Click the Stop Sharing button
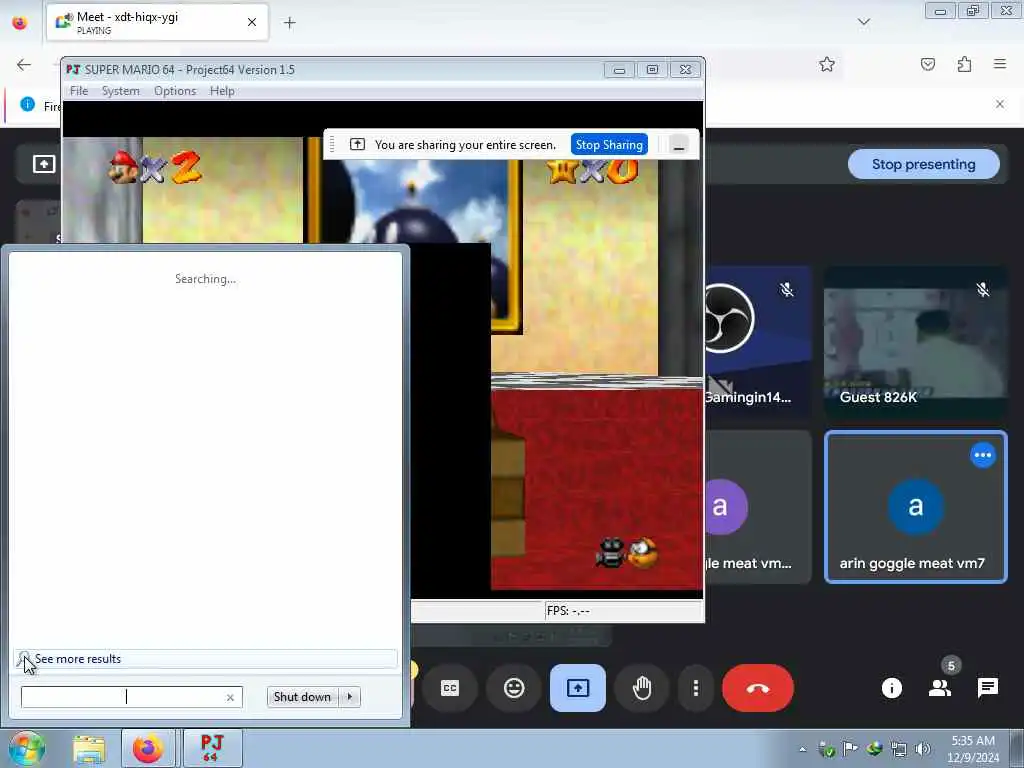 coord(609,144)
